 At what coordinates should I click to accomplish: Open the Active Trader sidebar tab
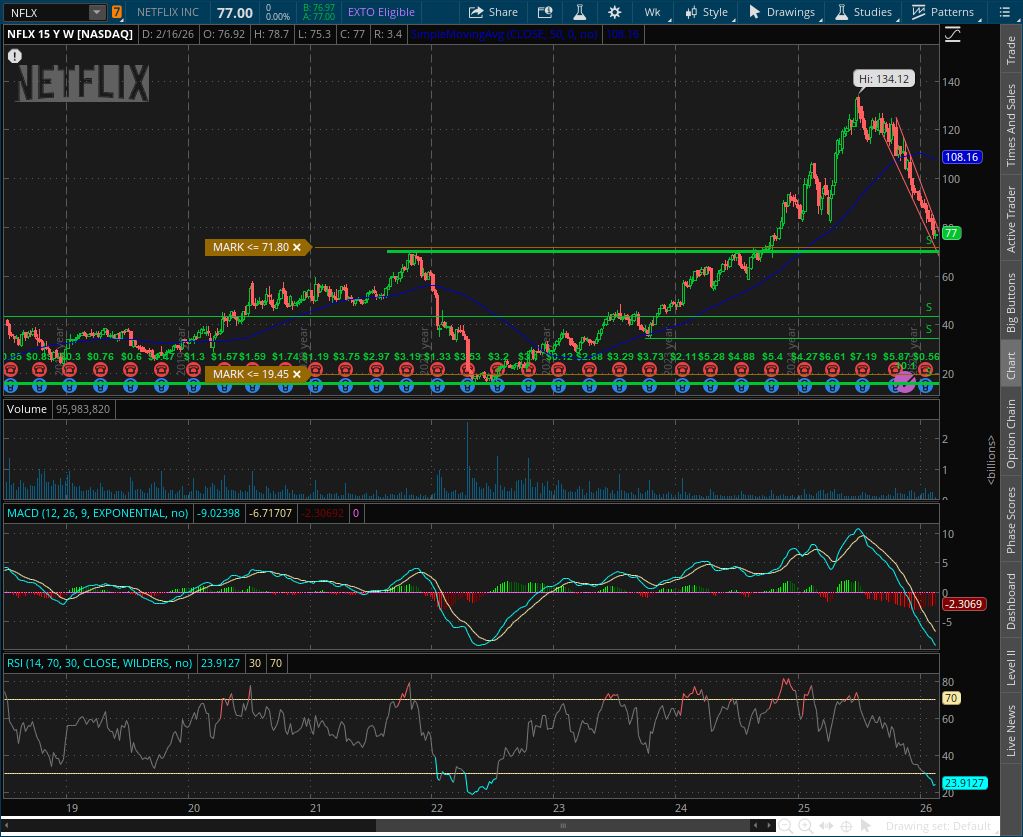[x=1011, y=219]
